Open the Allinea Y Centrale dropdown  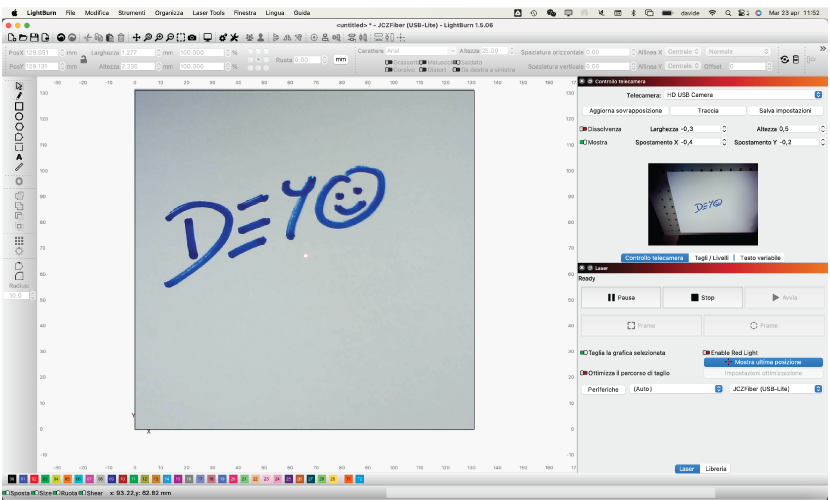(x=683, y=66)
